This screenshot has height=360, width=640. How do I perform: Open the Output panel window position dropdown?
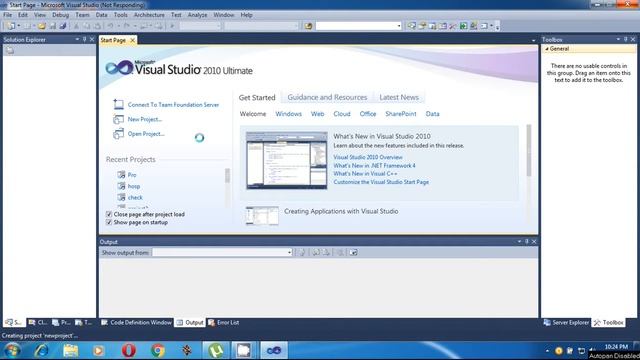(x=519, y=242)
